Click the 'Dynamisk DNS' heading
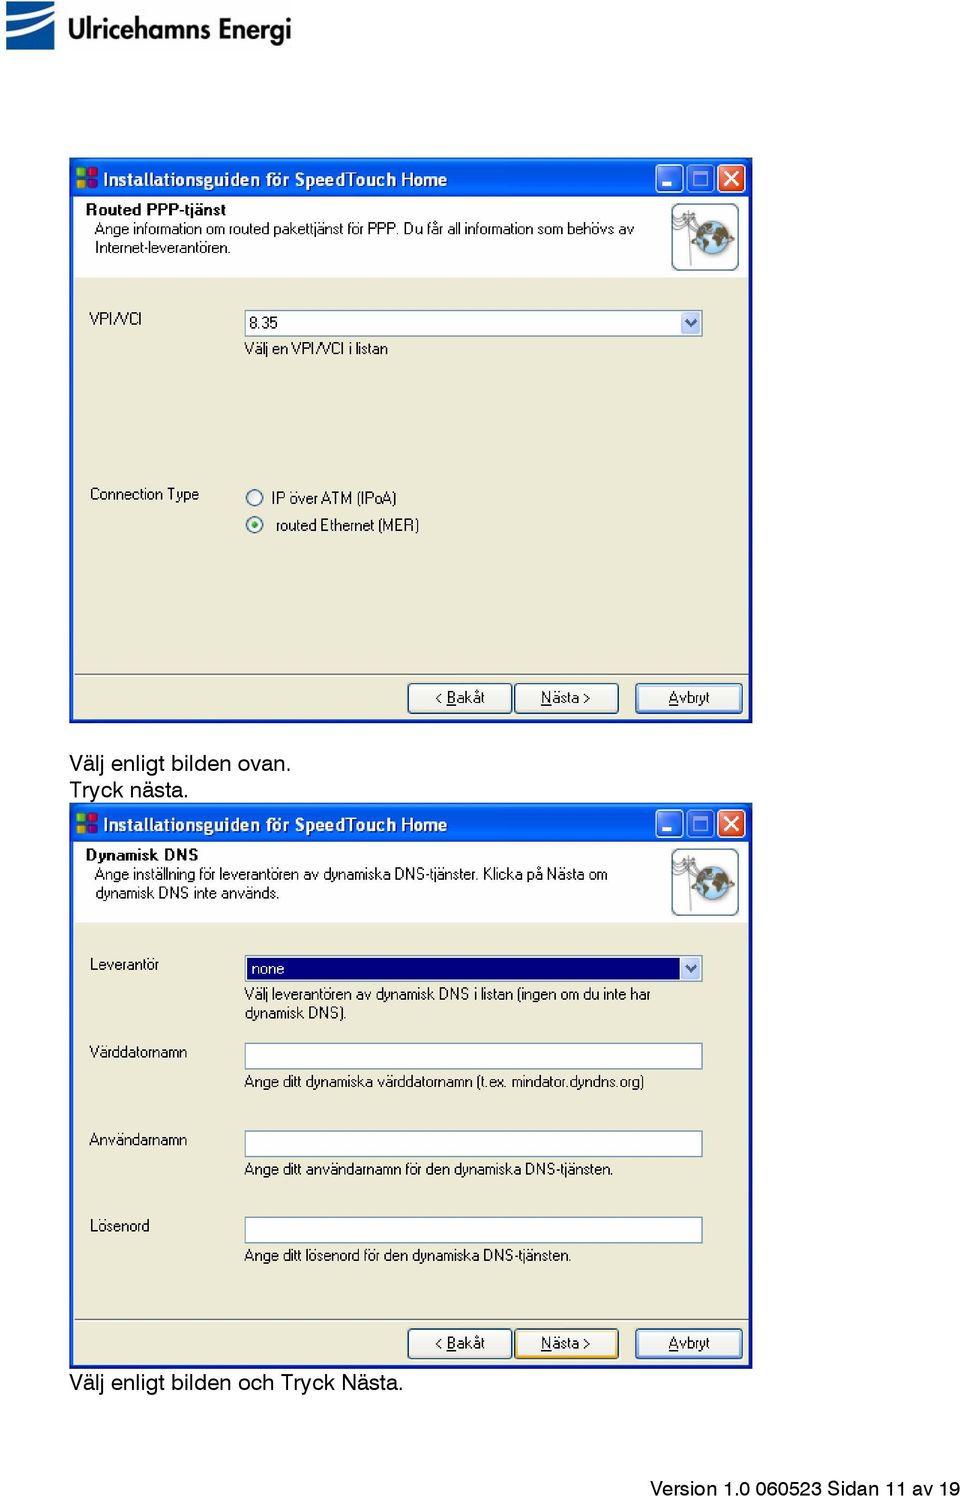 tap(142, 855)
